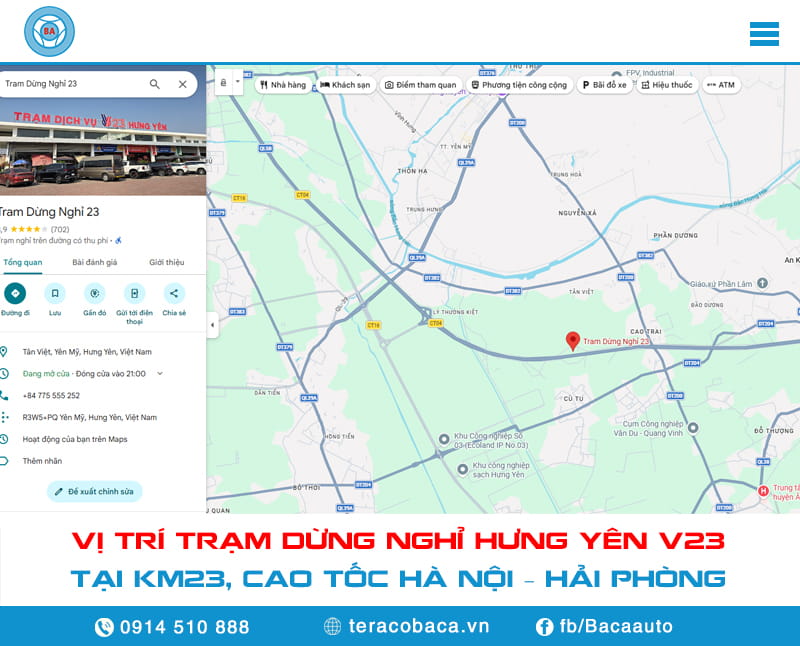800x646 pixels.
Task: Click the Gửi tới điện thoại icon
Action: 134,292
